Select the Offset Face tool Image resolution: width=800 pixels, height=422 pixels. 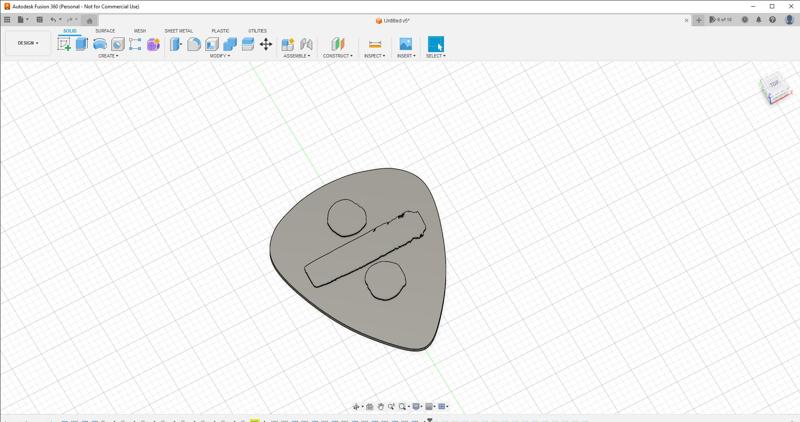pos(247,44)
